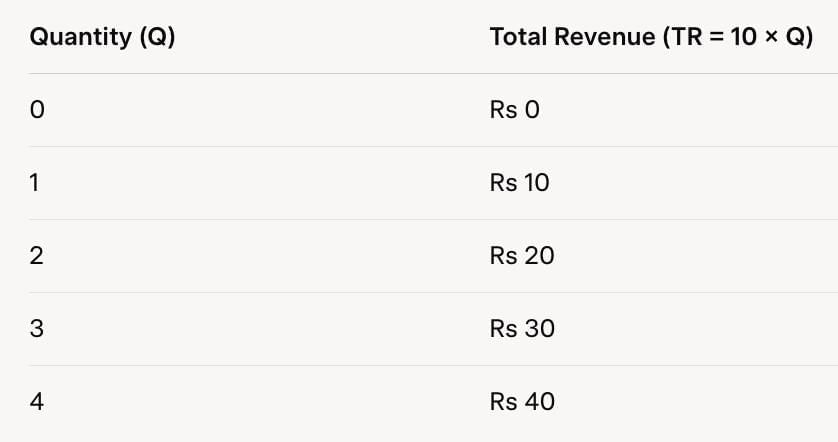
Task: Select the quantity cell showing 4
Action: point(37,402)
